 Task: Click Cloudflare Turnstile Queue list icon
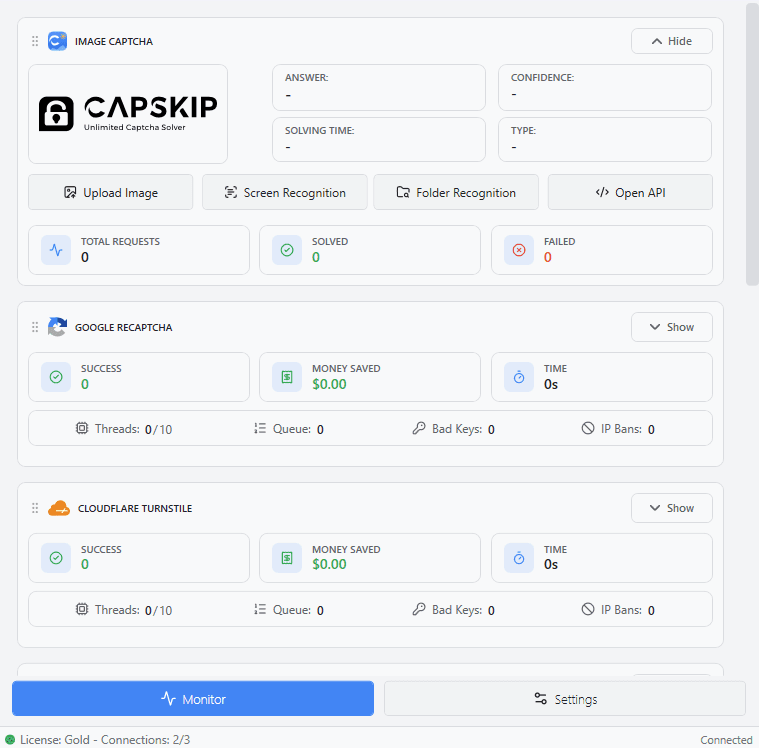[260, 609]
